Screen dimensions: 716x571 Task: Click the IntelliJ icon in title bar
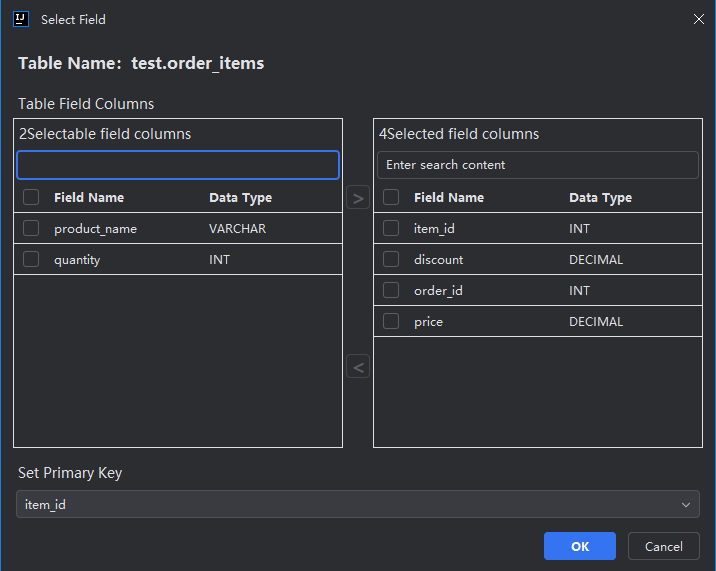[x=21, y=19]
